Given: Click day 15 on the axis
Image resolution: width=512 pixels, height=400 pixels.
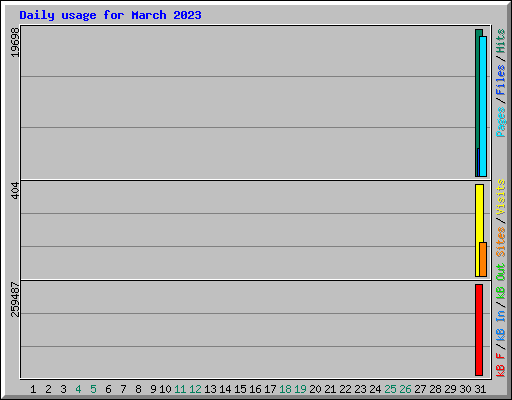Looking at the screenshot, I should 240,389.
